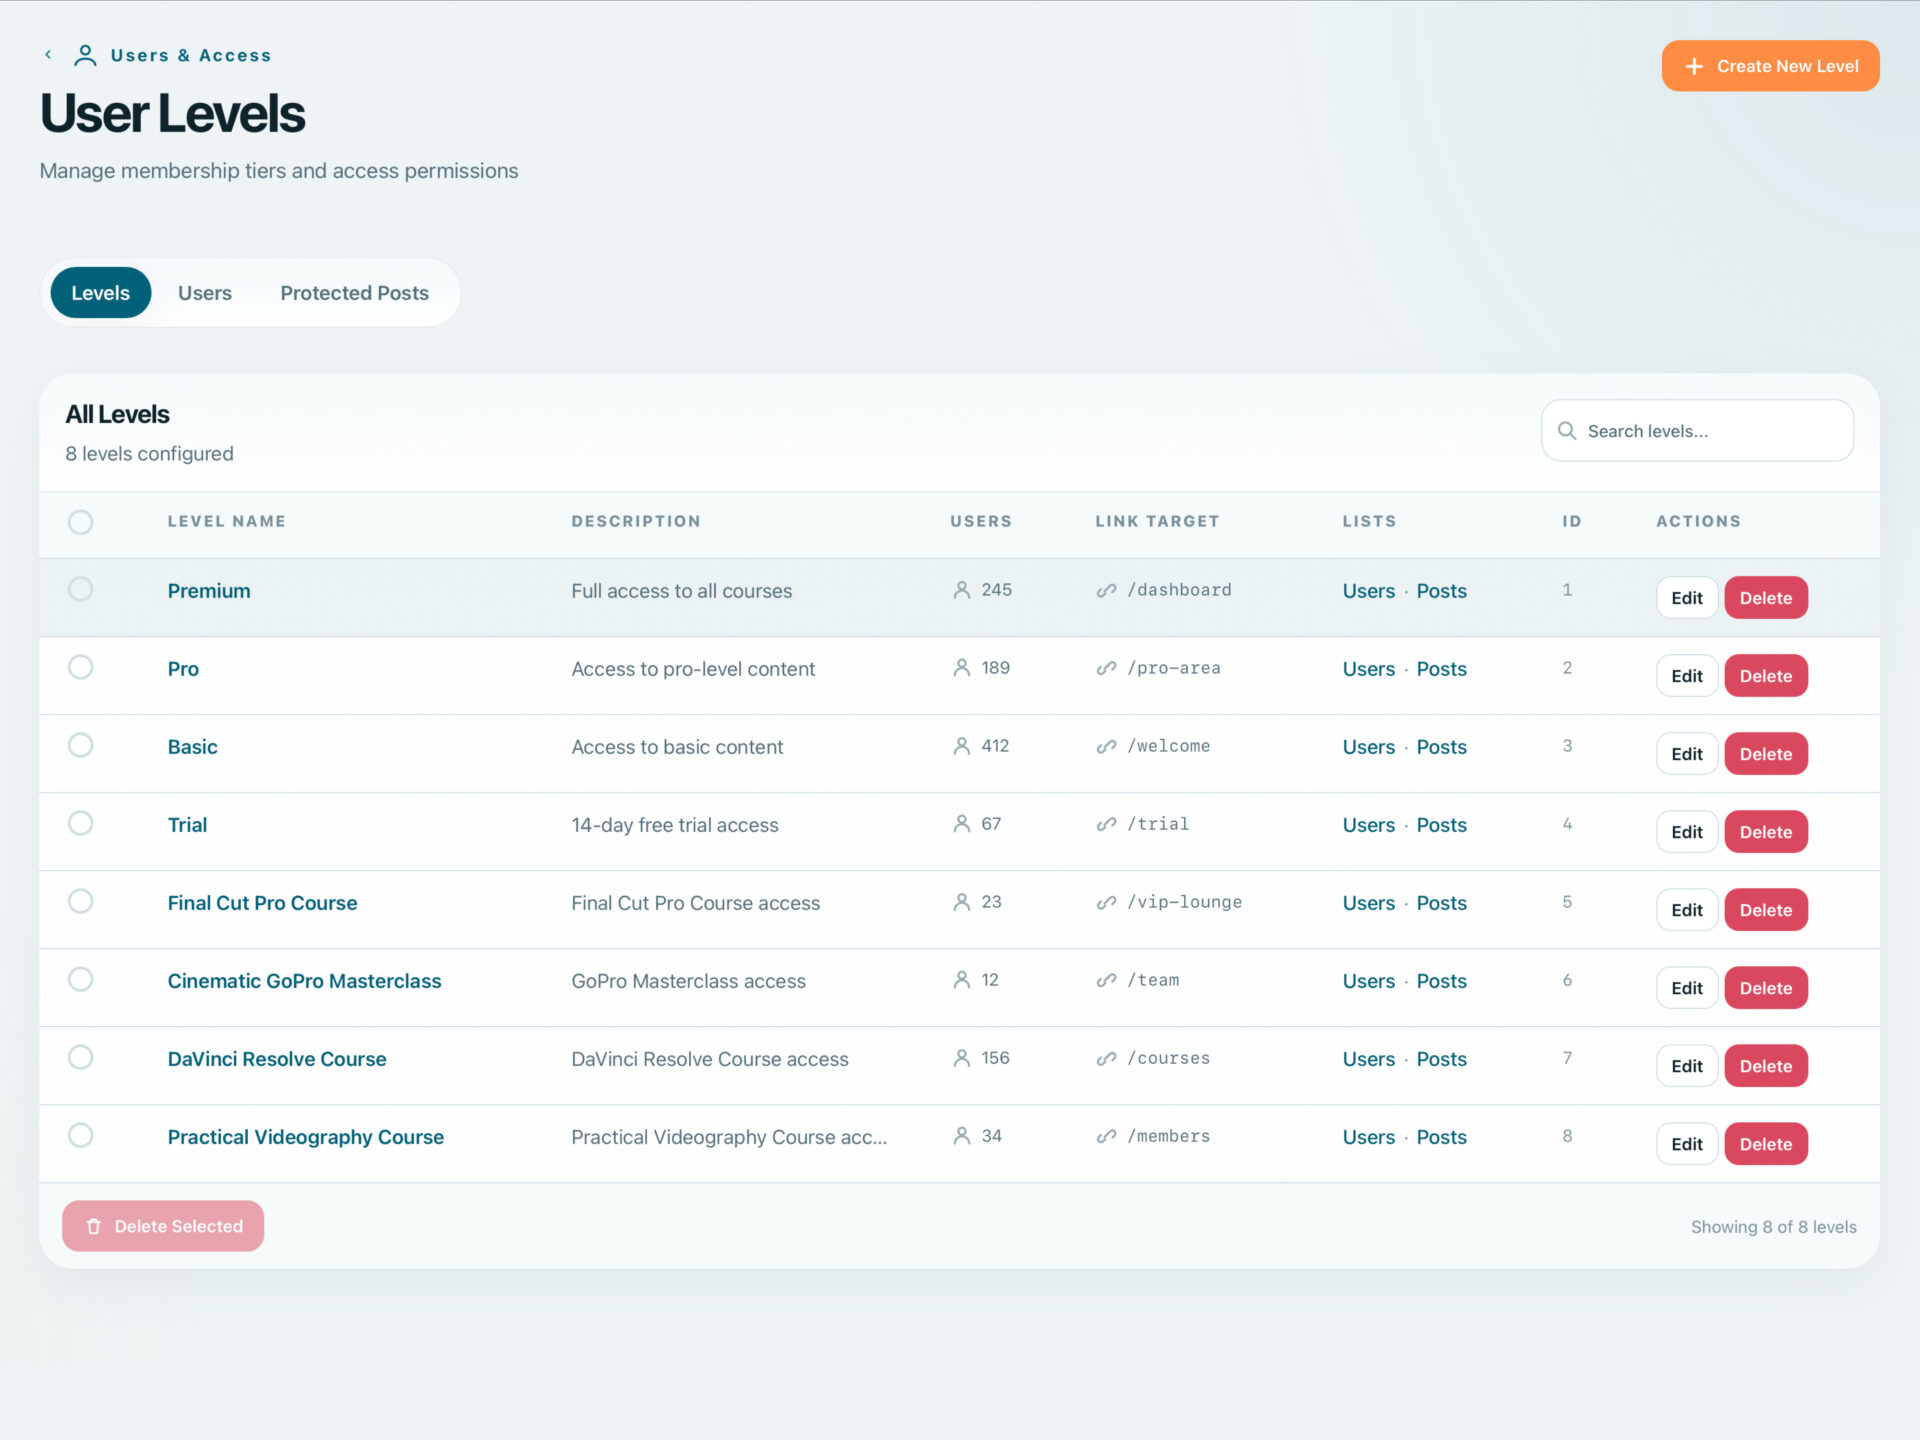Select the Basic row checkbox

tap(81, 745)
